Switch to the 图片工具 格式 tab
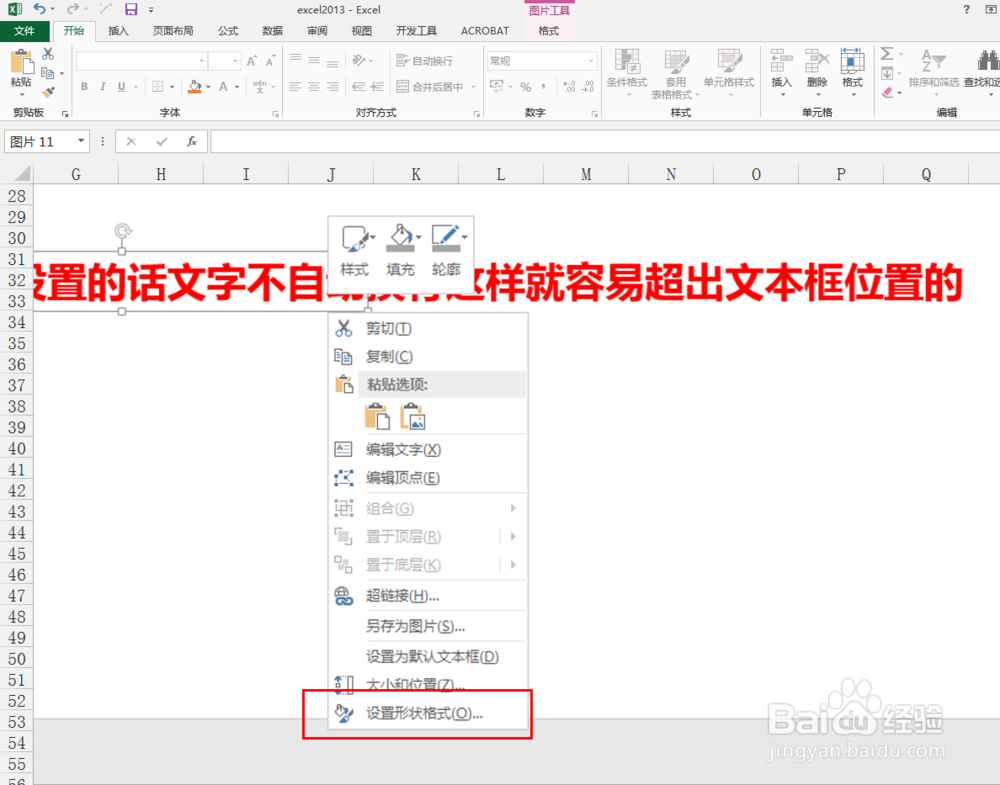Screen dimensions: 1000x785 click(x=548, y=31)
